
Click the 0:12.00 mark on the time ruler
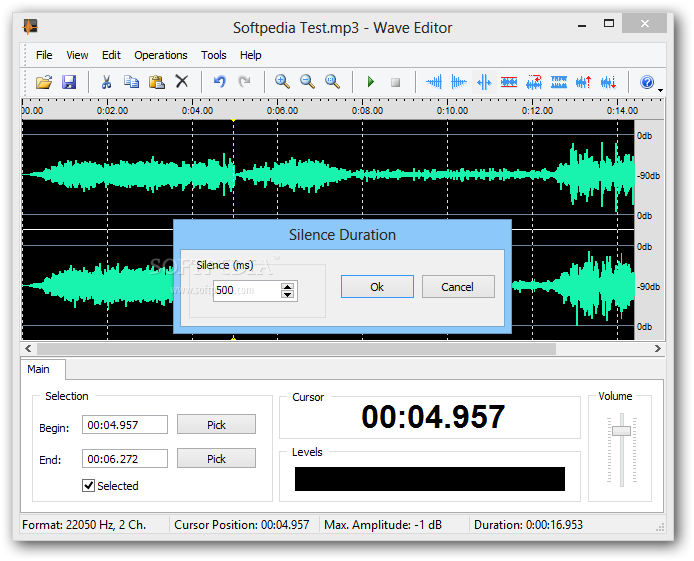point(537,110)
